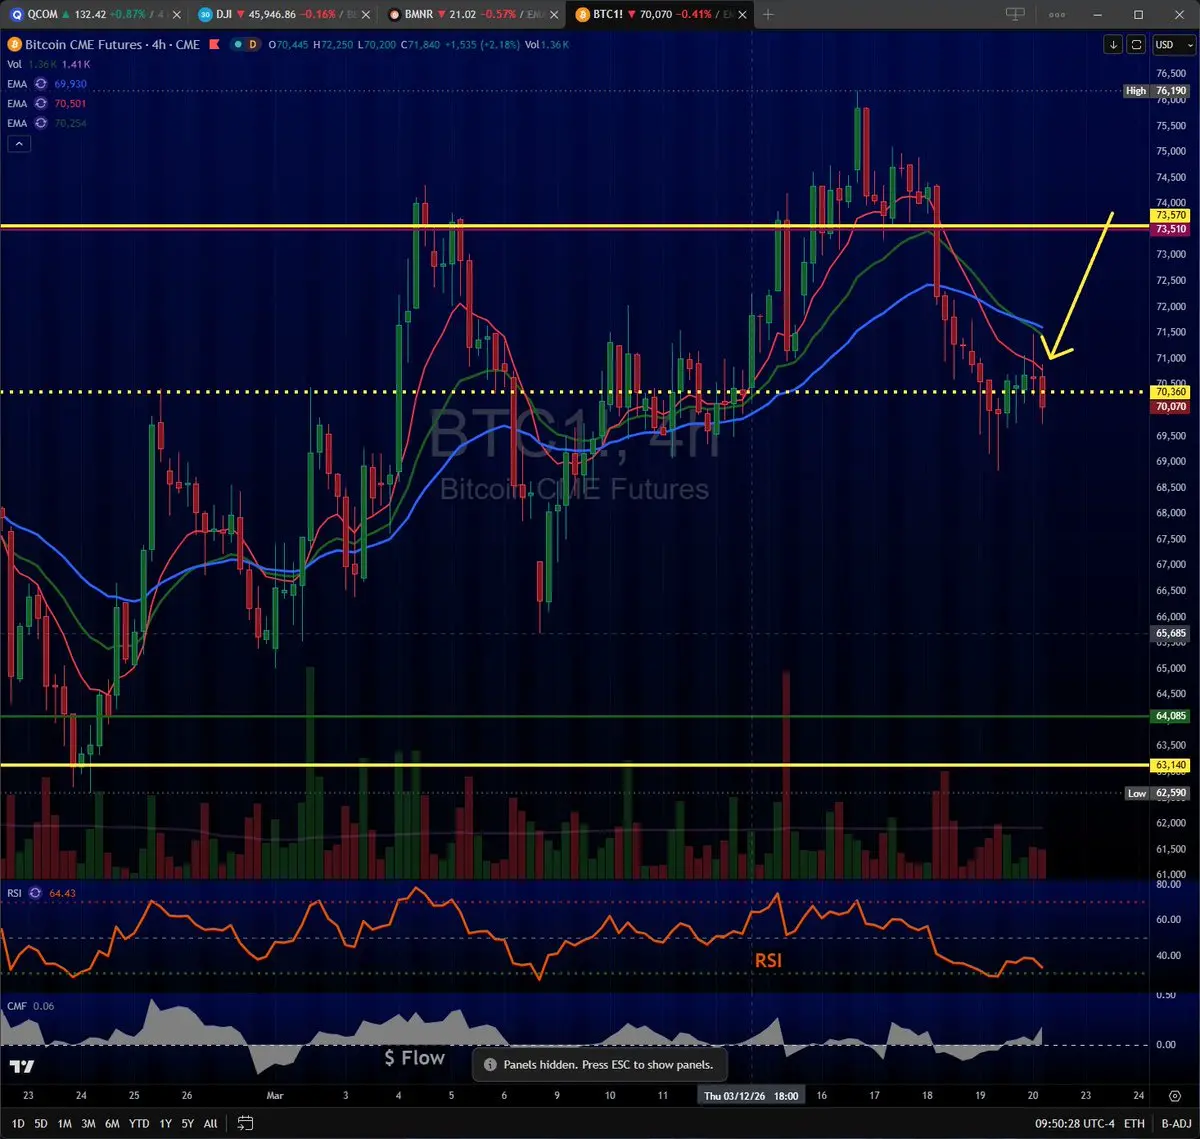Click the 73,570 yellow price label
1200x1139 pixels.
point(1171,215)
